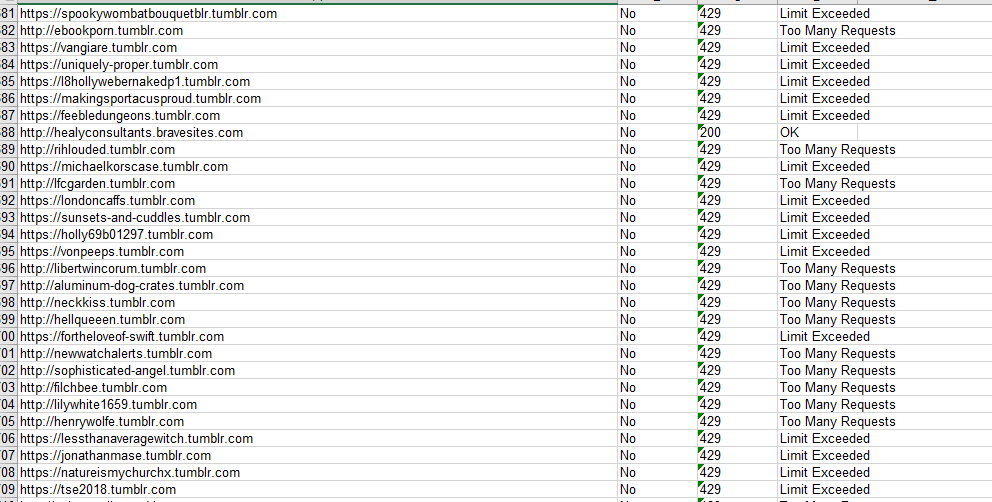Select Limit Exceeded in vonpeeps row
The image size is (992, 502).
825,252
